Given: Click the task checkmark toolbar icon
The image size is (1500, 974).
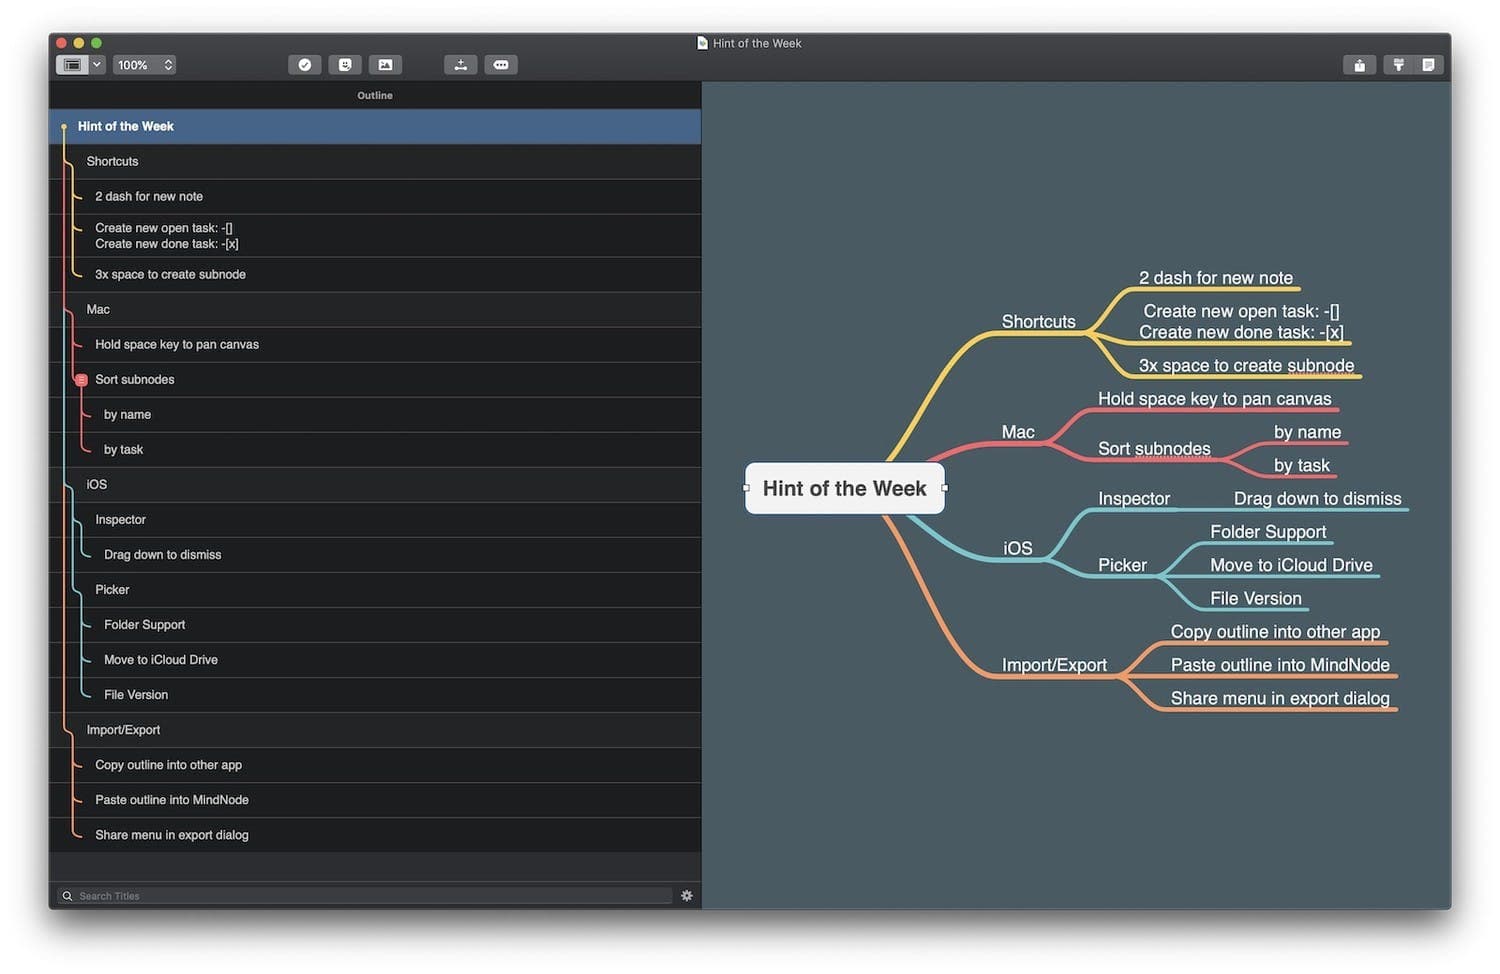Looking at the screenshot, I should 305,65.
